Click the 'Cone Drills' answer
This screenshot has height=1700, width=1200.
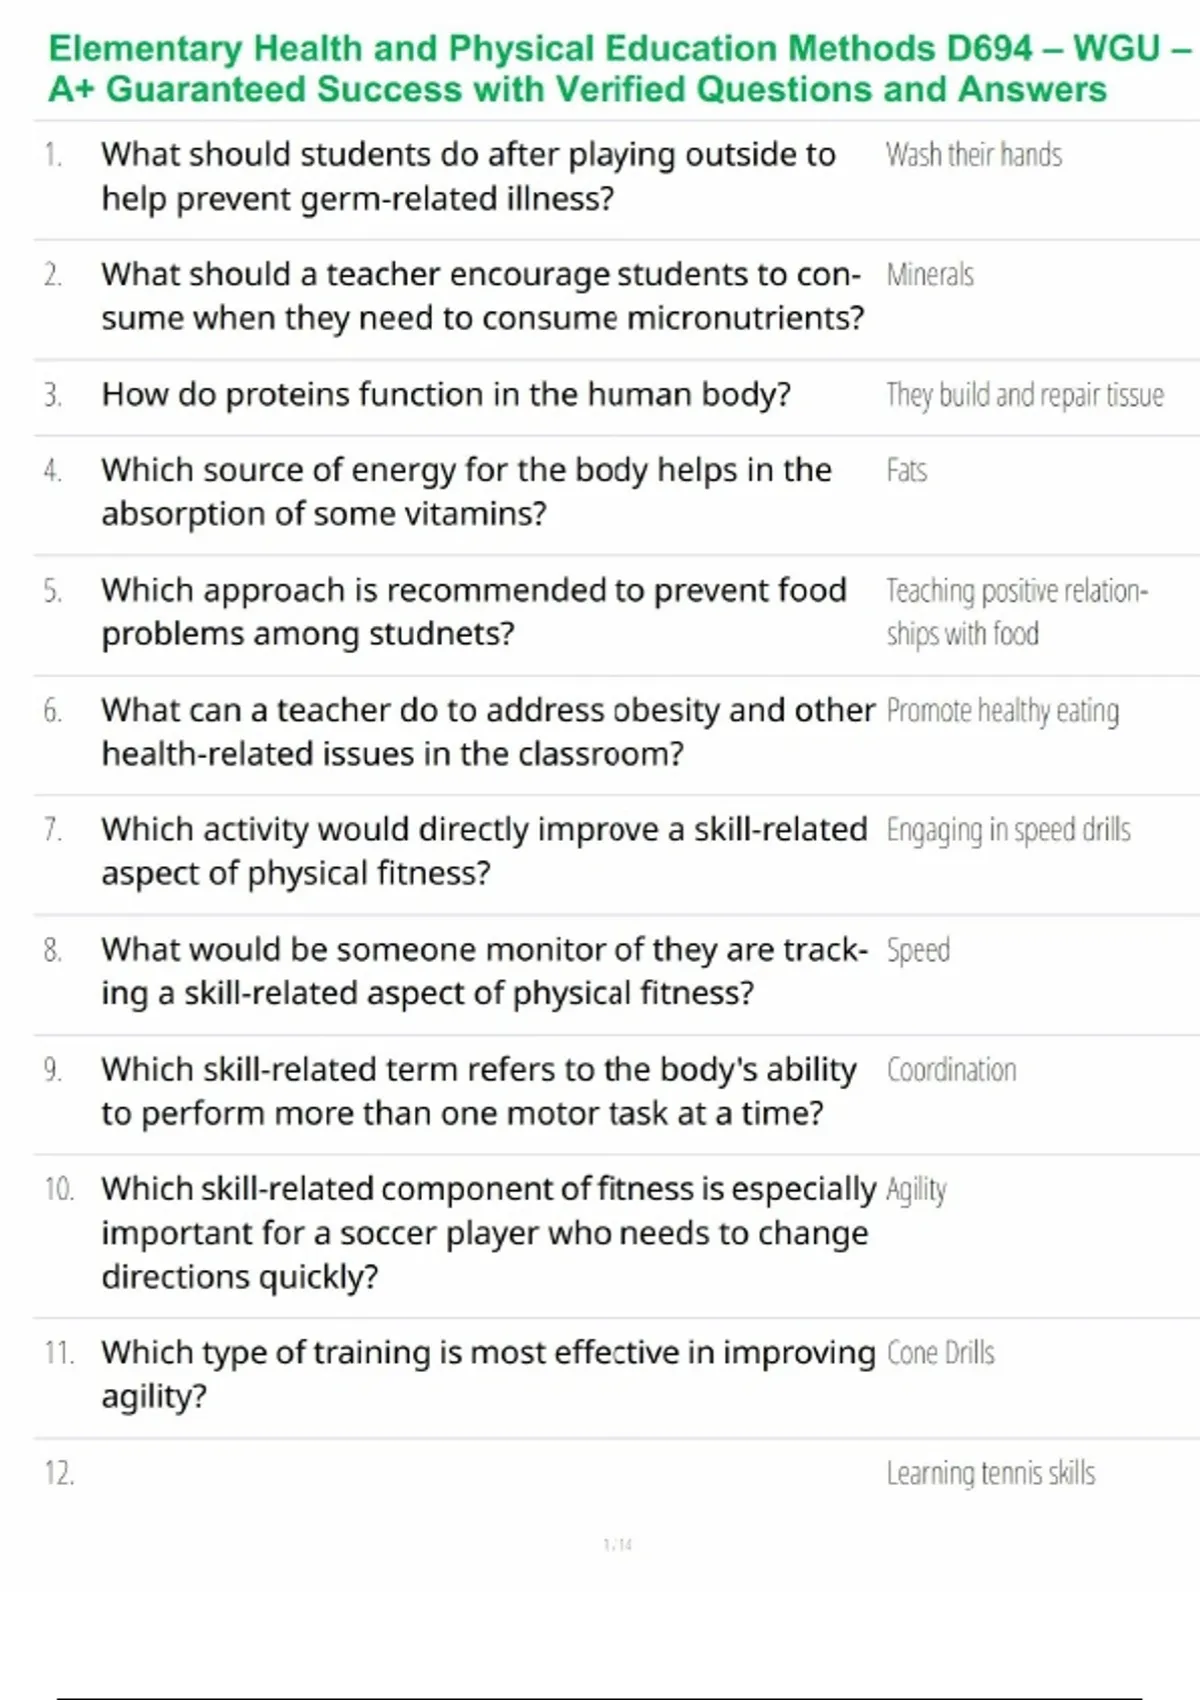tap(940, 1353)
